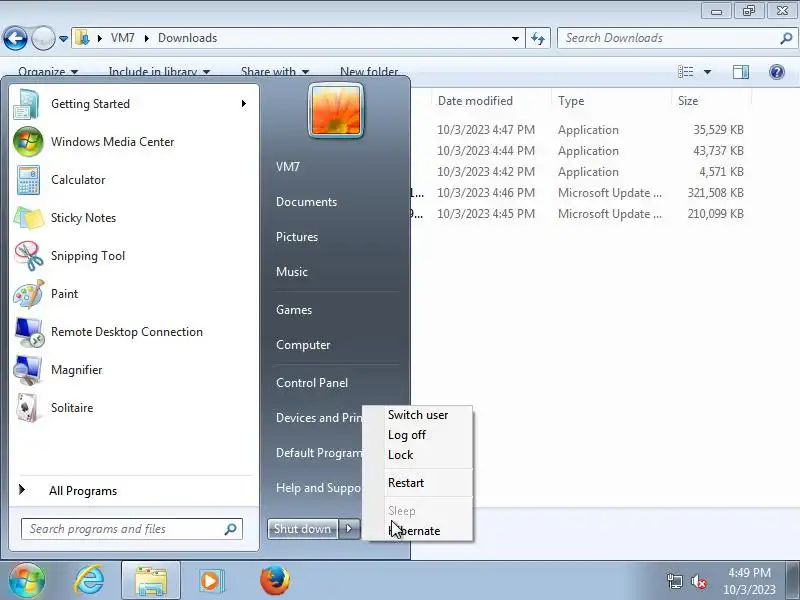Select the file modified at 4:42 PM

[582, 172]
